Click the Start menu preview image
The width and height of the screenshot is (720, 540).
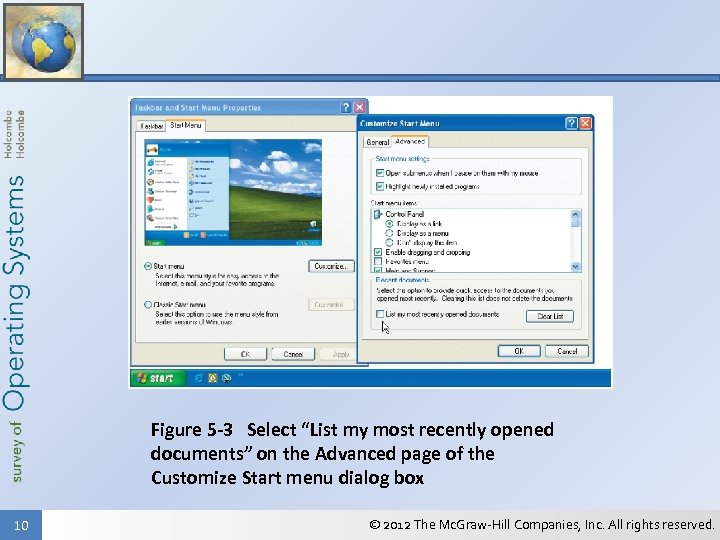pos(233,193)
